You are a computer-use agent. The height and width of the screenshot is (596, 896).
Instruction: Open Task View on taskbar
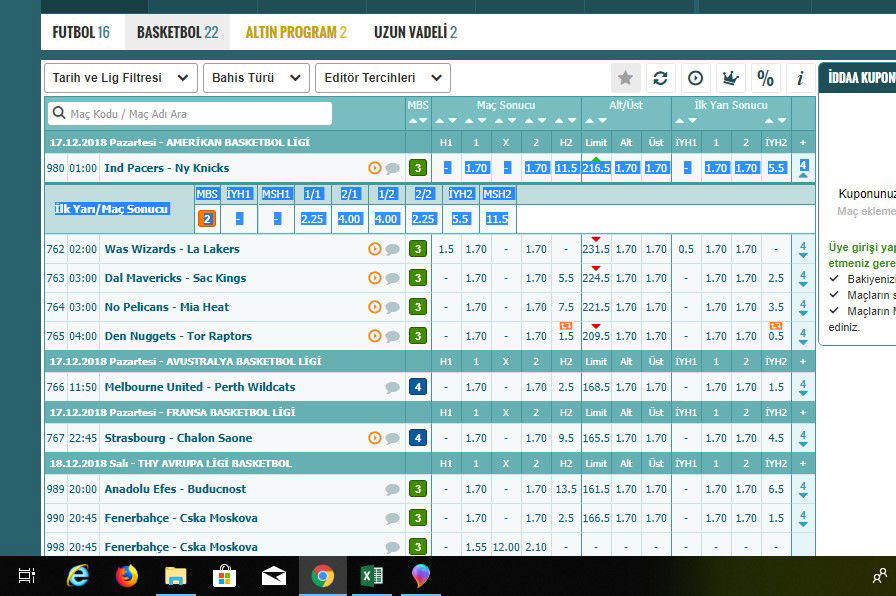pyautogui.click(x=27, y=576)
